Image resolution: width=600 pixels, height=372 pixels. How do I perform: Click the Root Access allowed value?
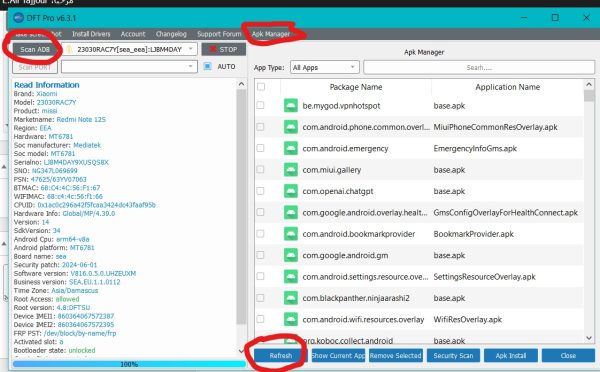coord(67,299)
